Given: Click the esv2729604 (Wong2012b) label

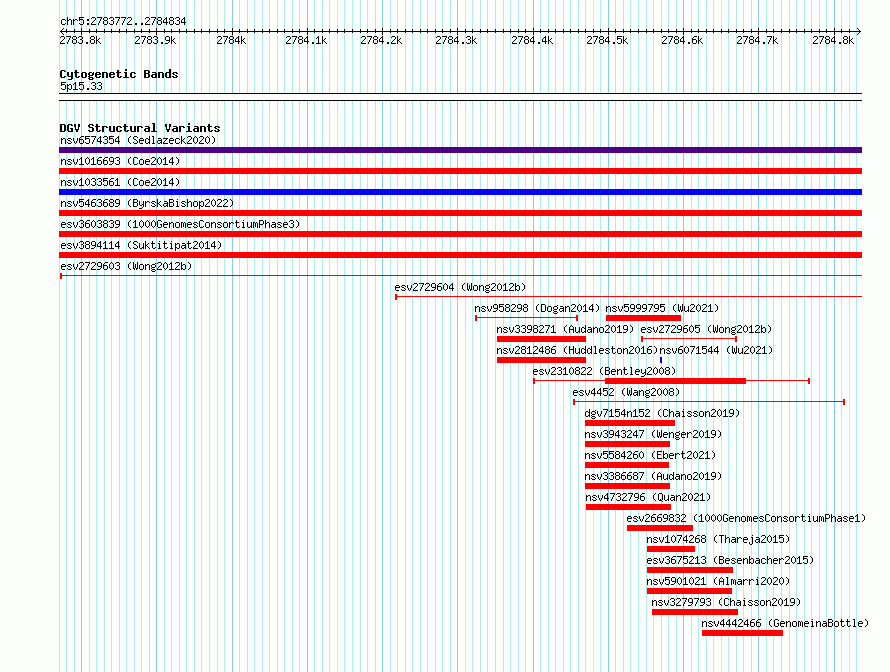Looking at the screenshot, I should click(460, 287).
